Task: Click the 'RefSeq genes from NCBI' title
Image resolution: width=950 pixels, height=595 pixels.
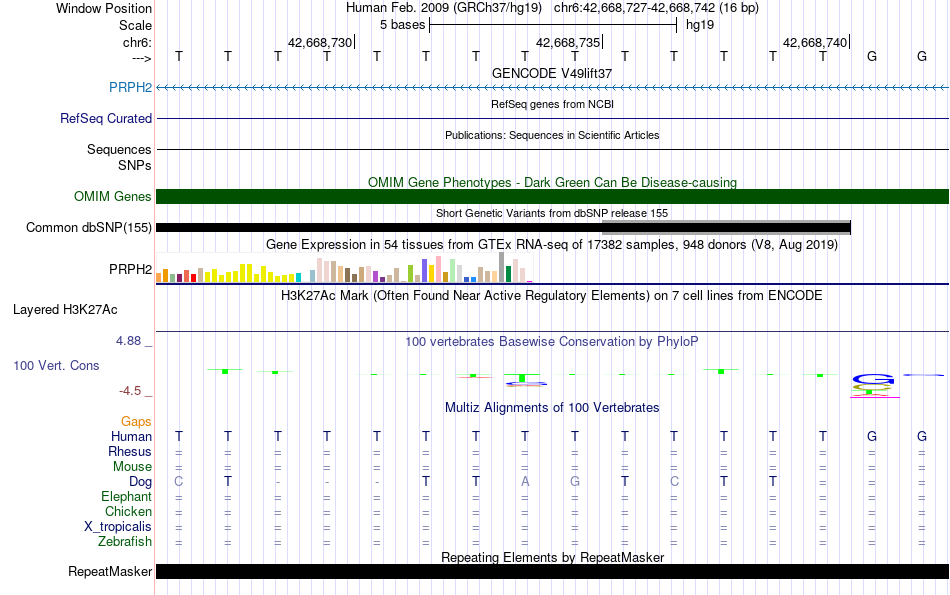Action: coord(552,104)
